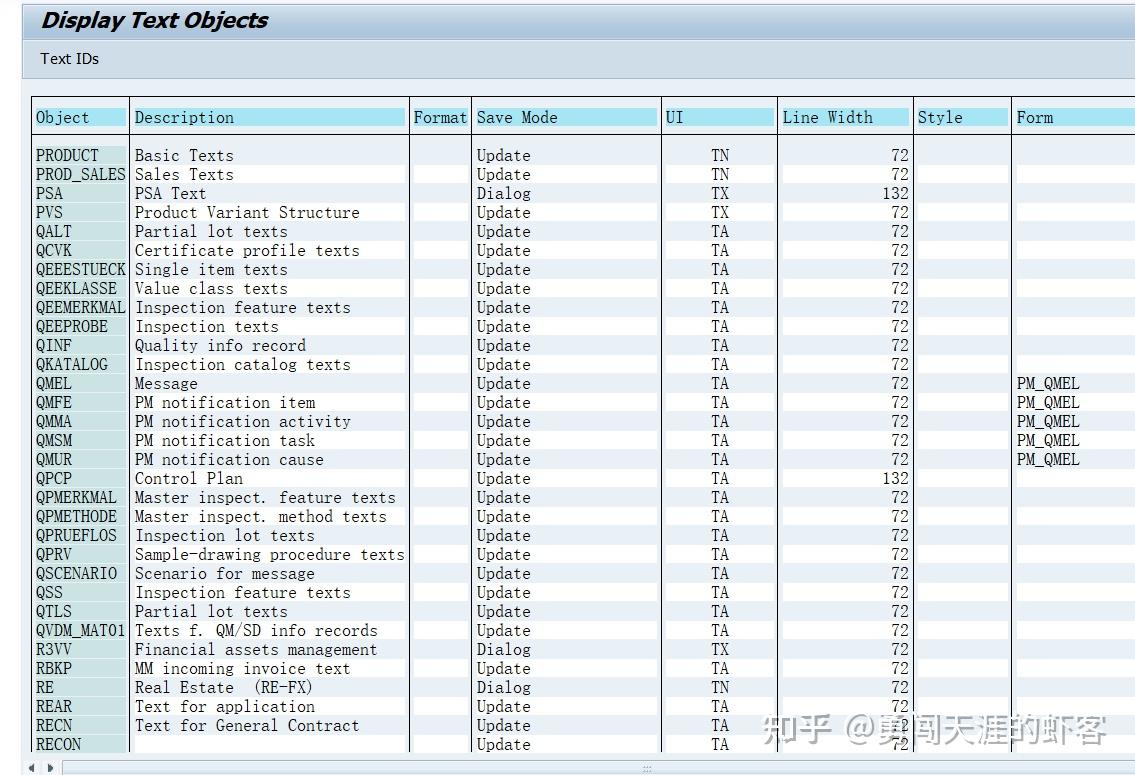Select the QPRV object row
The height and width of the screenshot is (775, 1135).
(x=80, y=554)
